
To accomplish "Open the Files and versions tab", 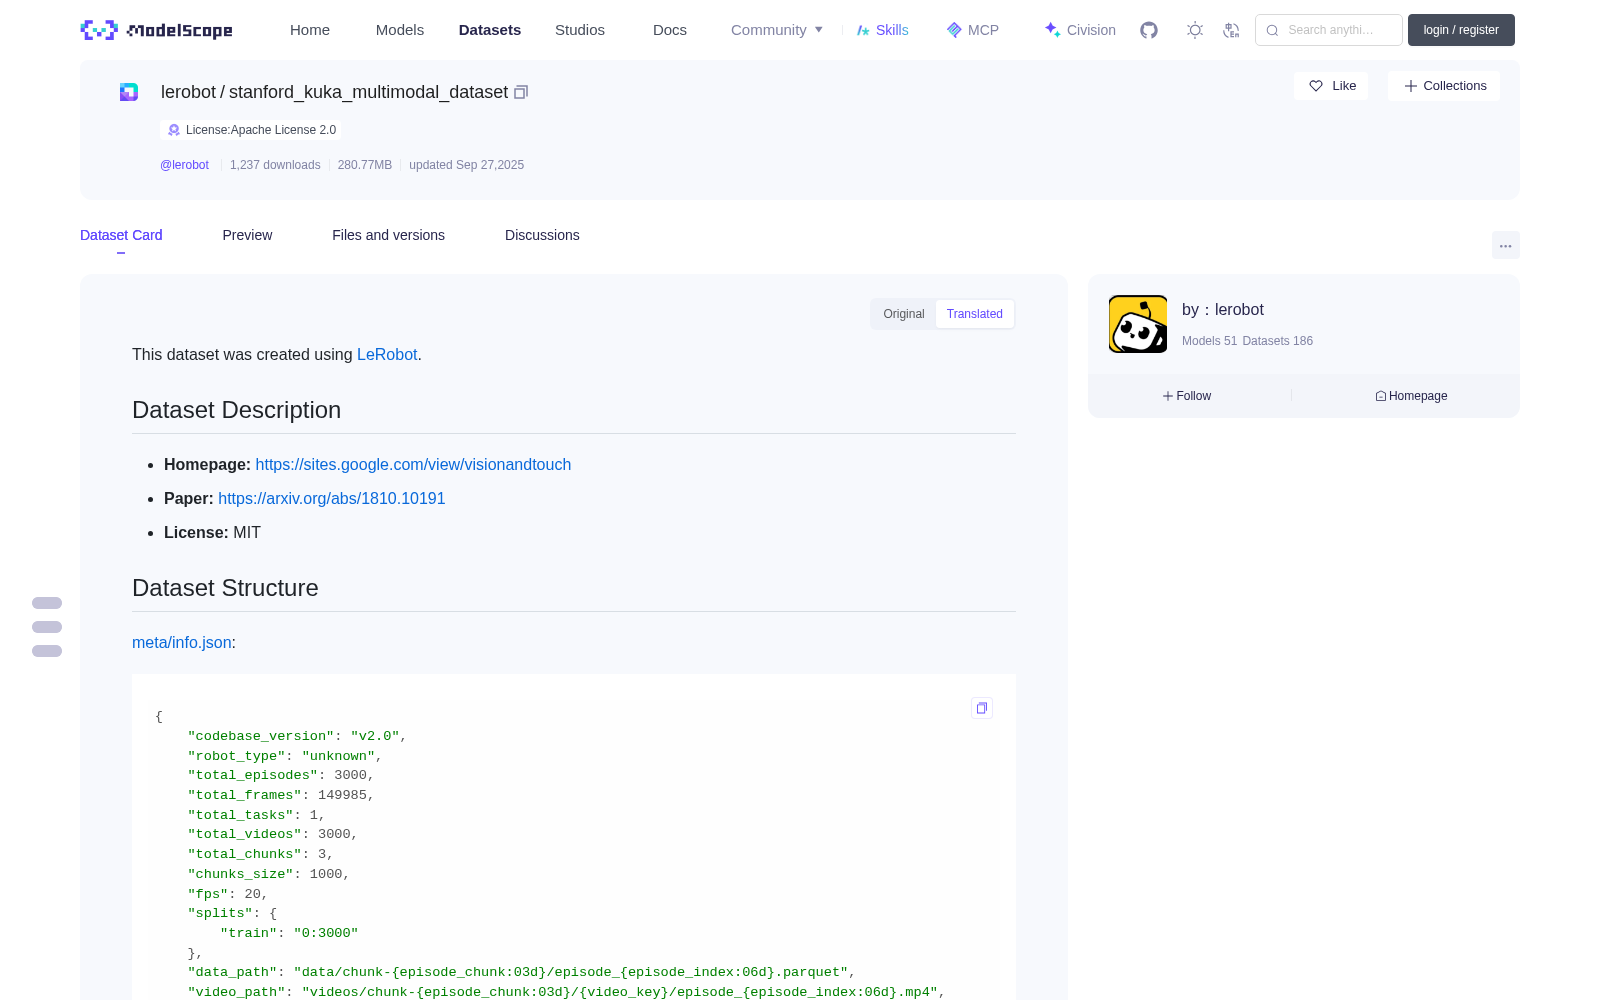I will 388,235.
